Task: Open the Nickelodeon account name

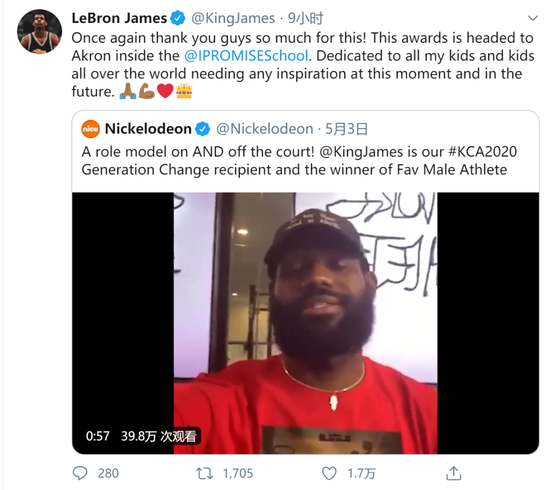Action: tap(148, 129)
